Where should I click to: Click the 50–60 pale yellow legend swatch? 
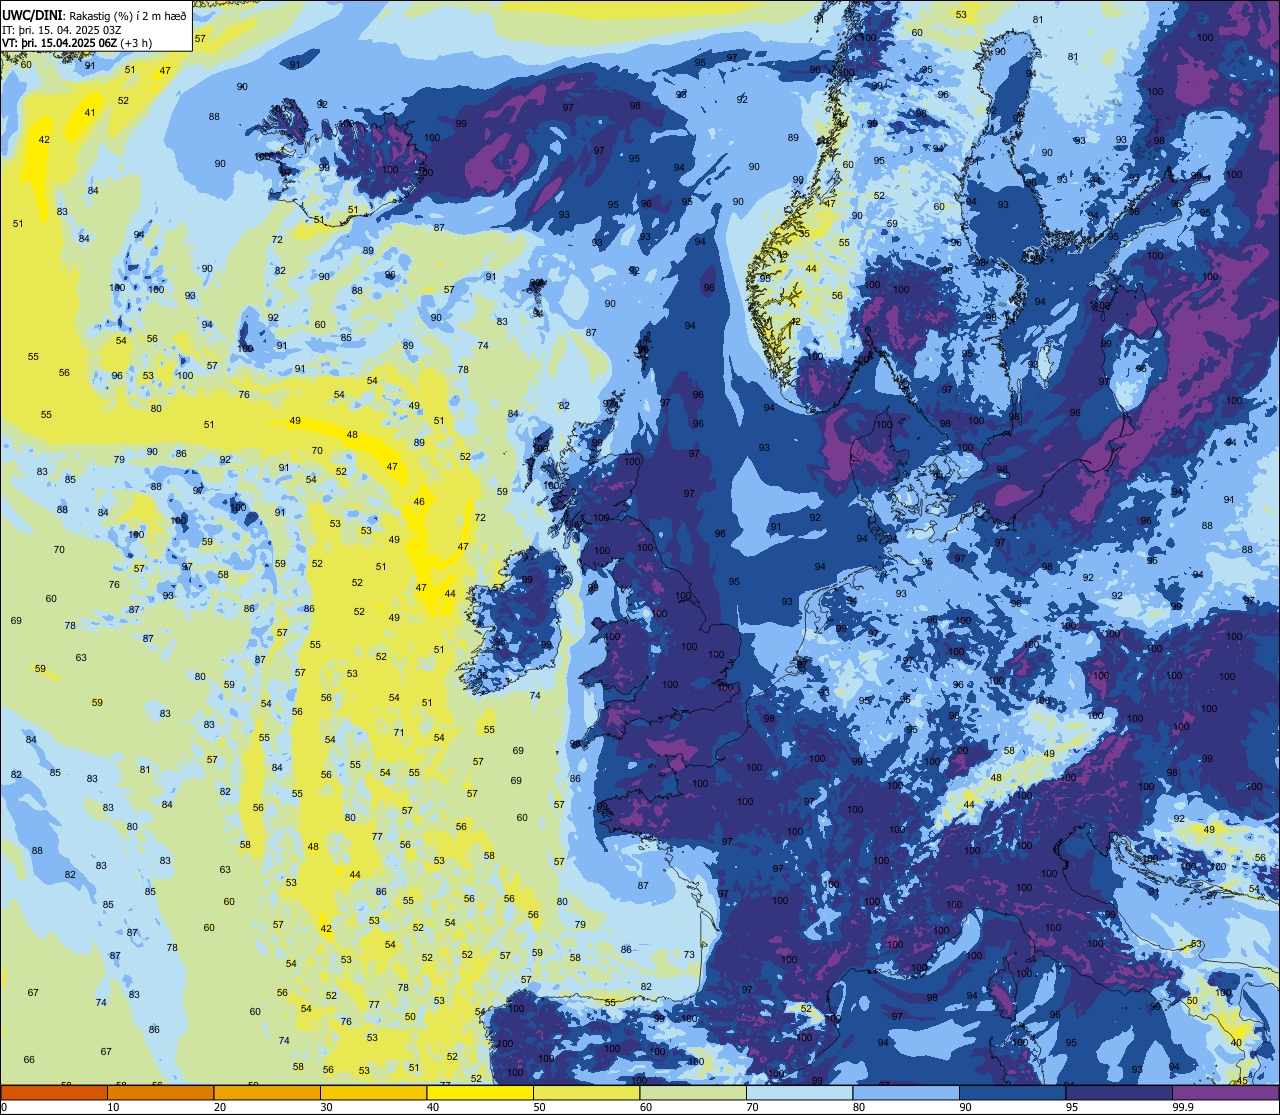[586, 1093]
